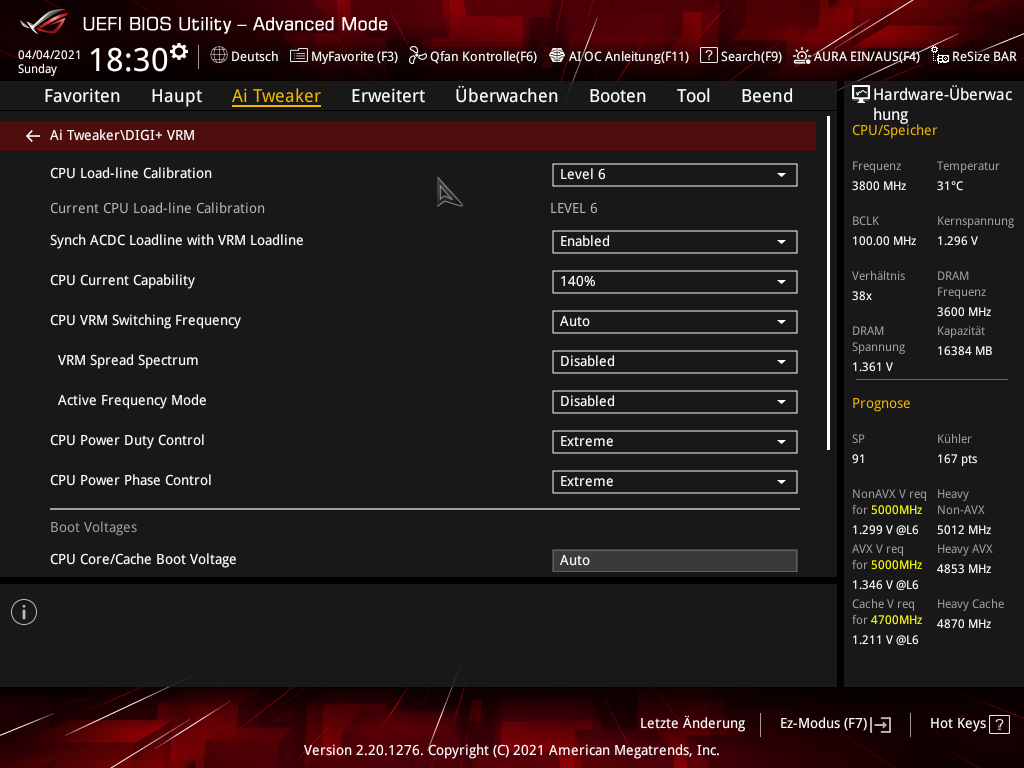
Task: Click the Qfan fan icon
Action: [x=417, y=56]
